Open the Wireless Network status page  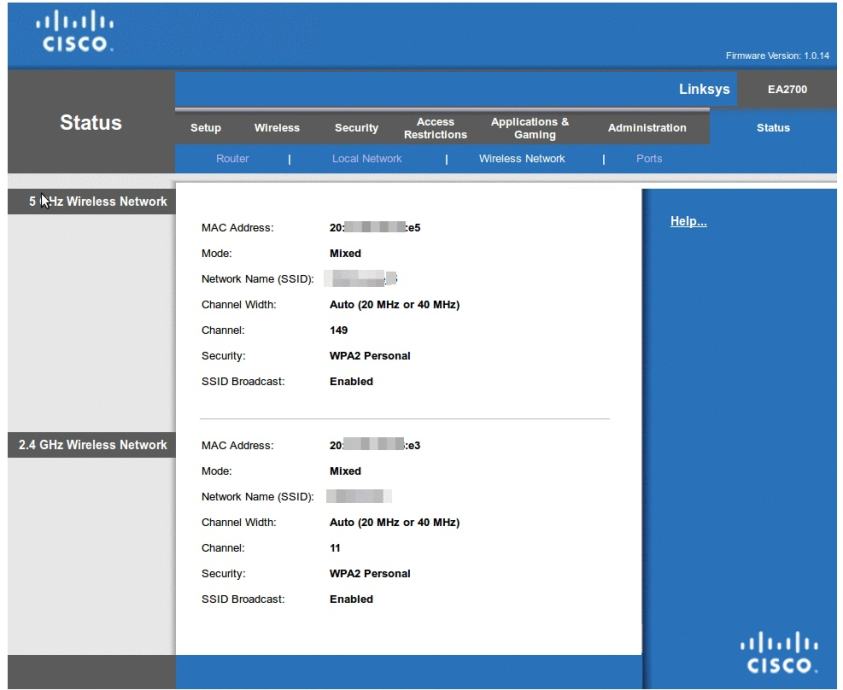point(524,157)
